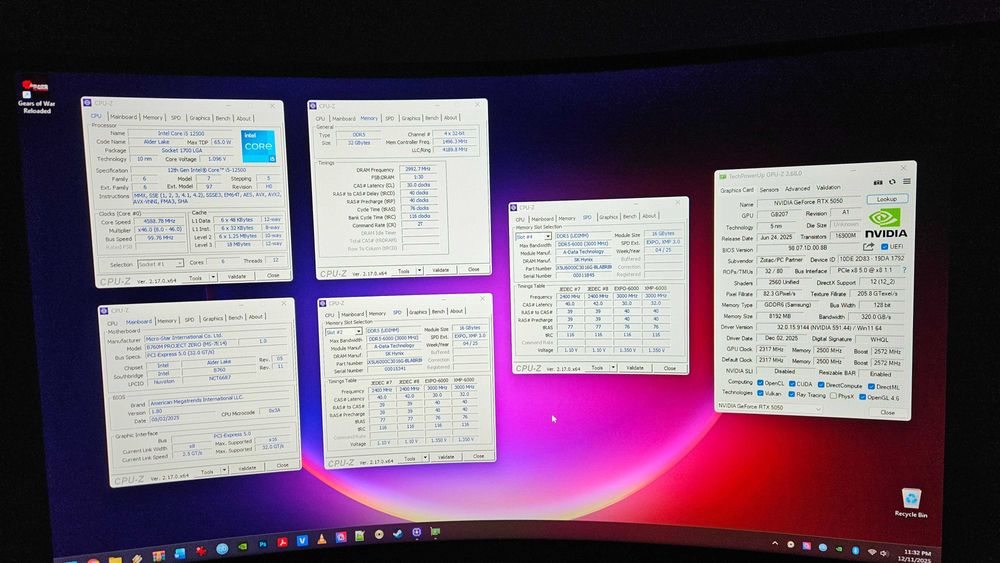Toggle the Ray Tracing checkbox

791,394
